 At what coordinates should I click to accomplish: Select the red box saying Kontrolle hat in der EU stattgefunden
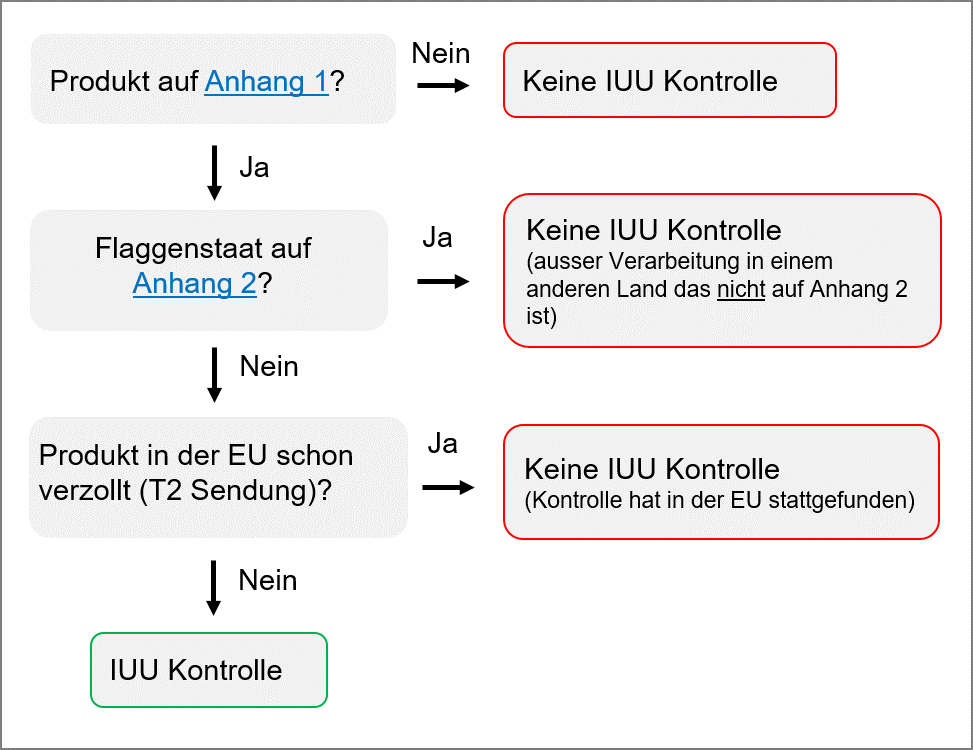pos(721,482)
